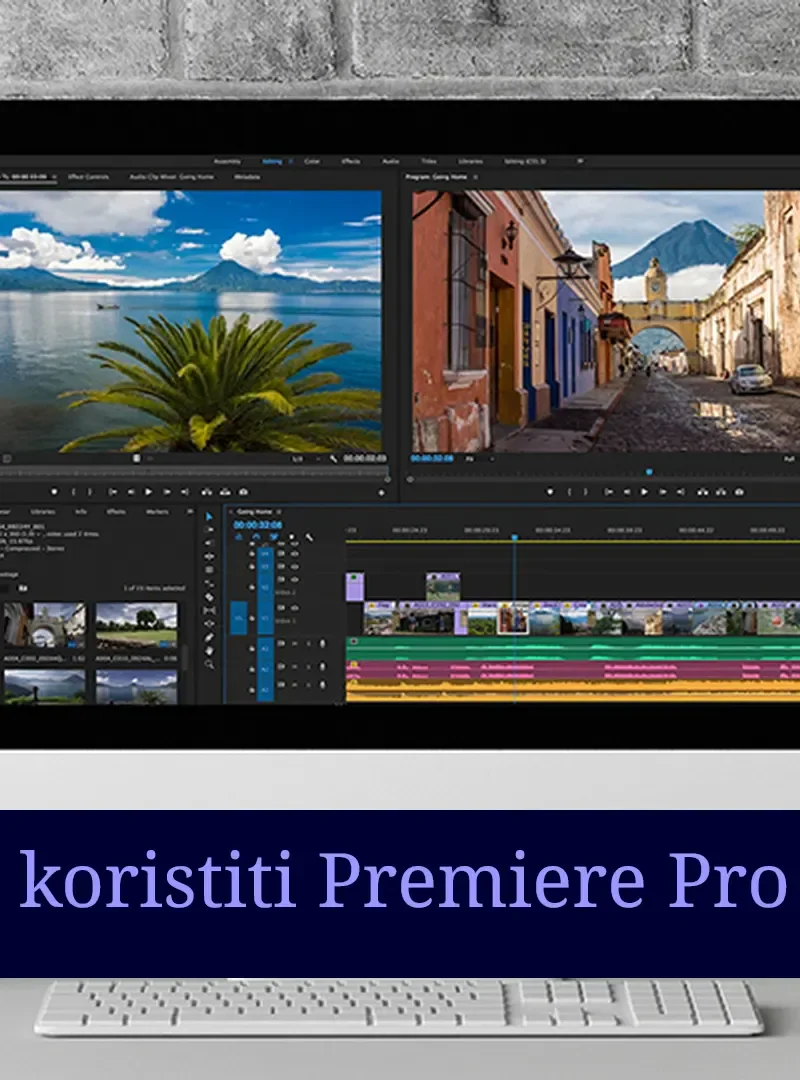The height and width of the screenshot is (1080, 800).
Task: Select the Rolling Edit tool
Action: pyautogui.click(x=209, y=570)
